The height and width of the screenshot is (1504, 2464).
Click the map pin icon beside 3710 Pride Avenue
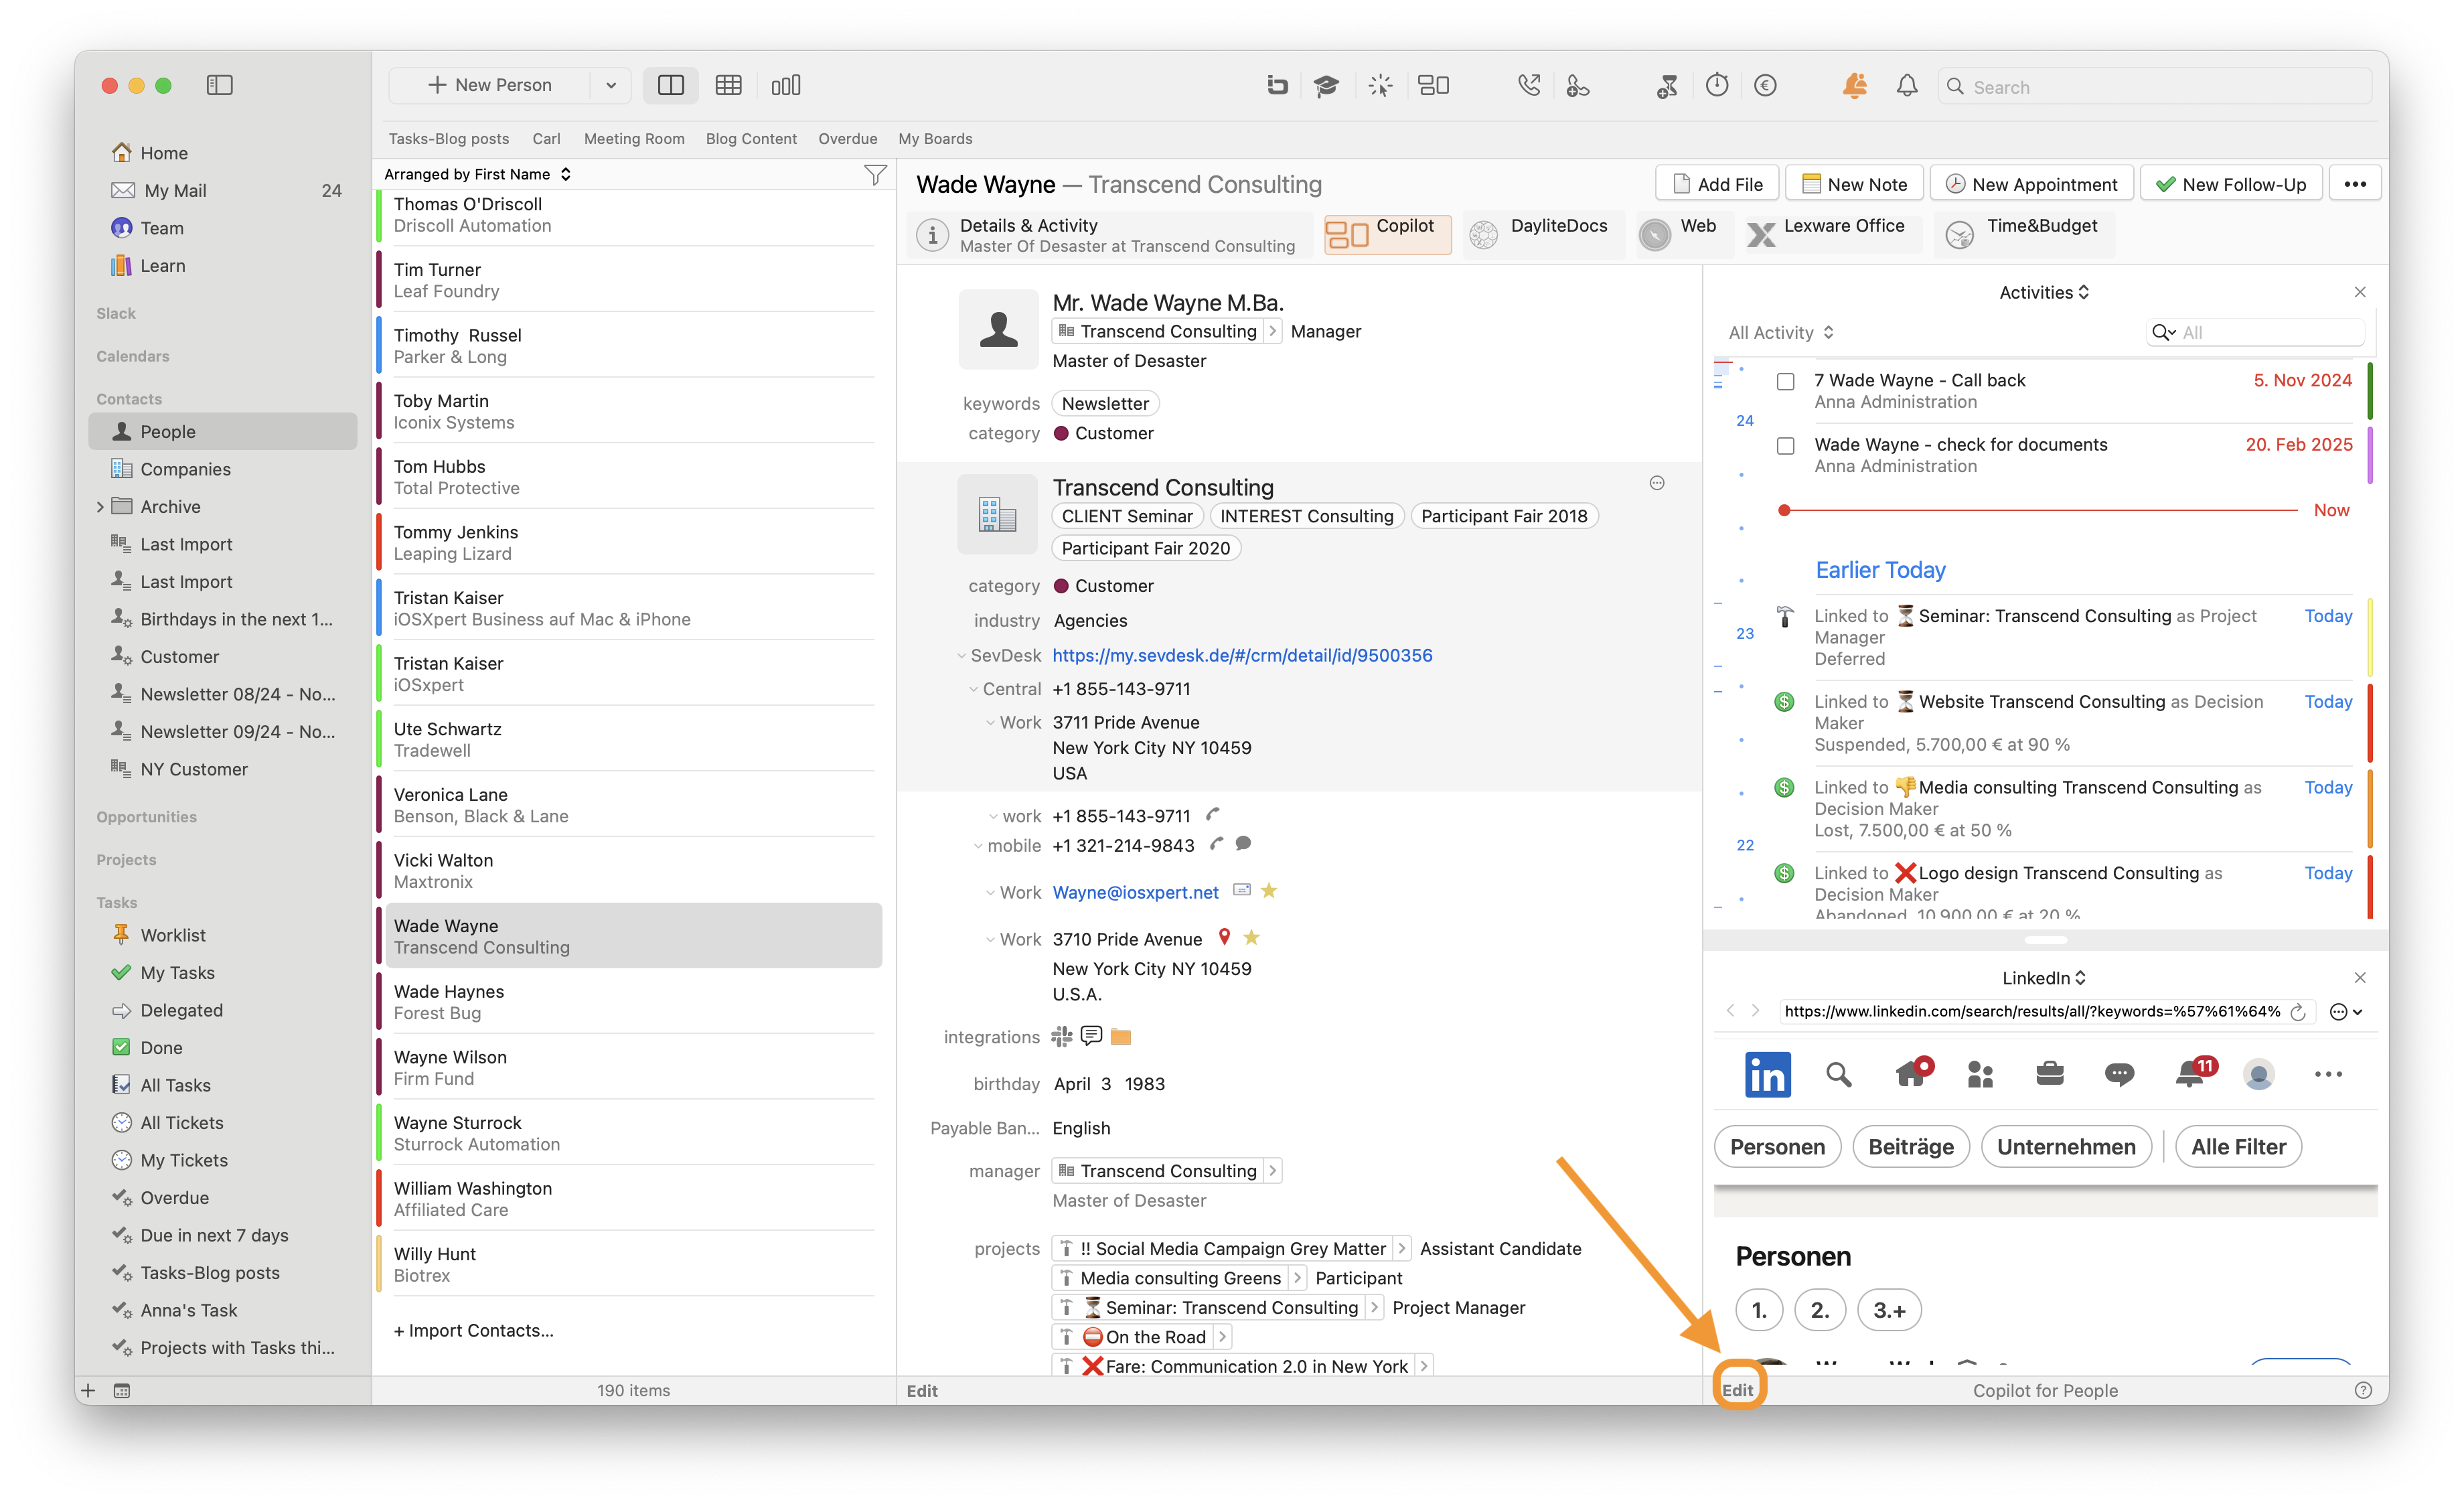point(1224,937)
